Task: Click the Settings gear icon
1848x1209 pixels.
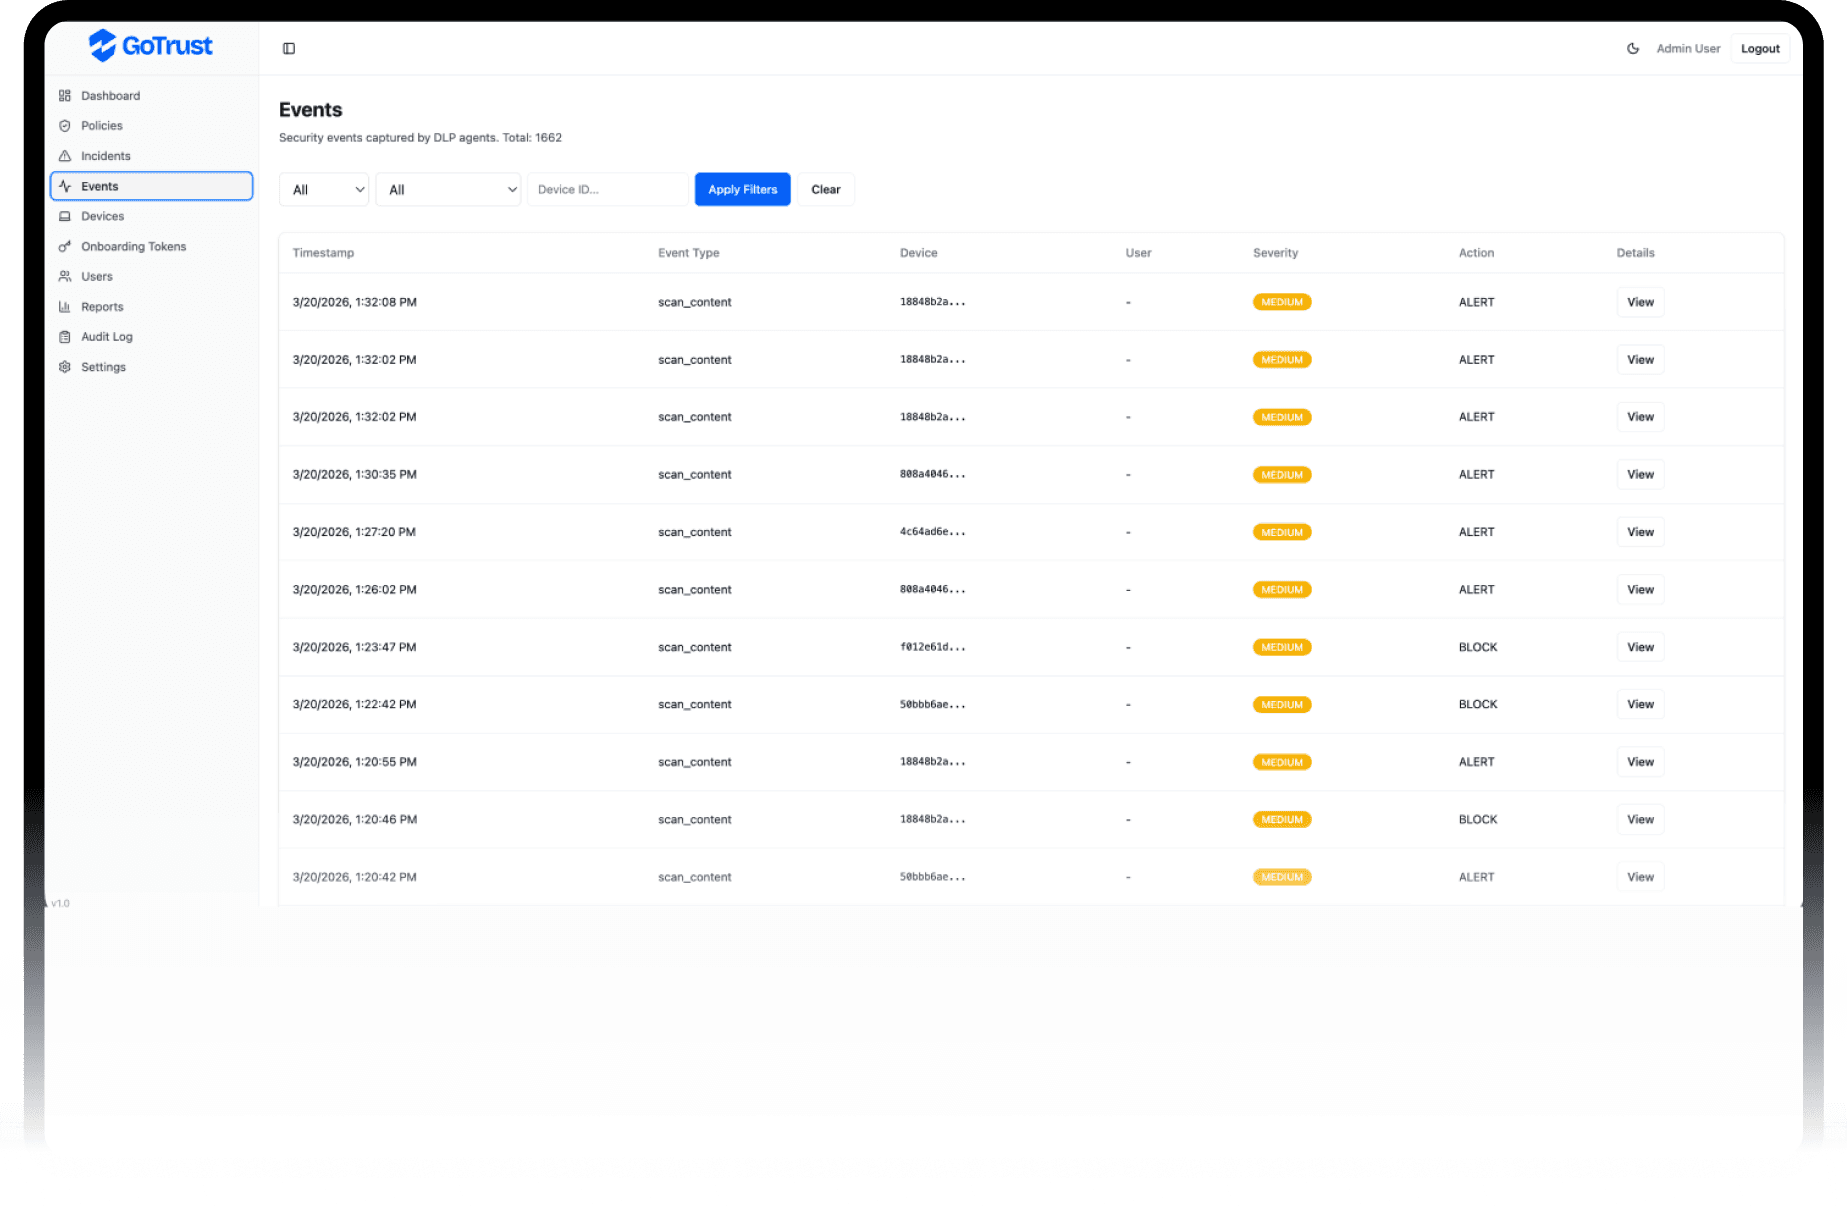Action: coord(65,367)
